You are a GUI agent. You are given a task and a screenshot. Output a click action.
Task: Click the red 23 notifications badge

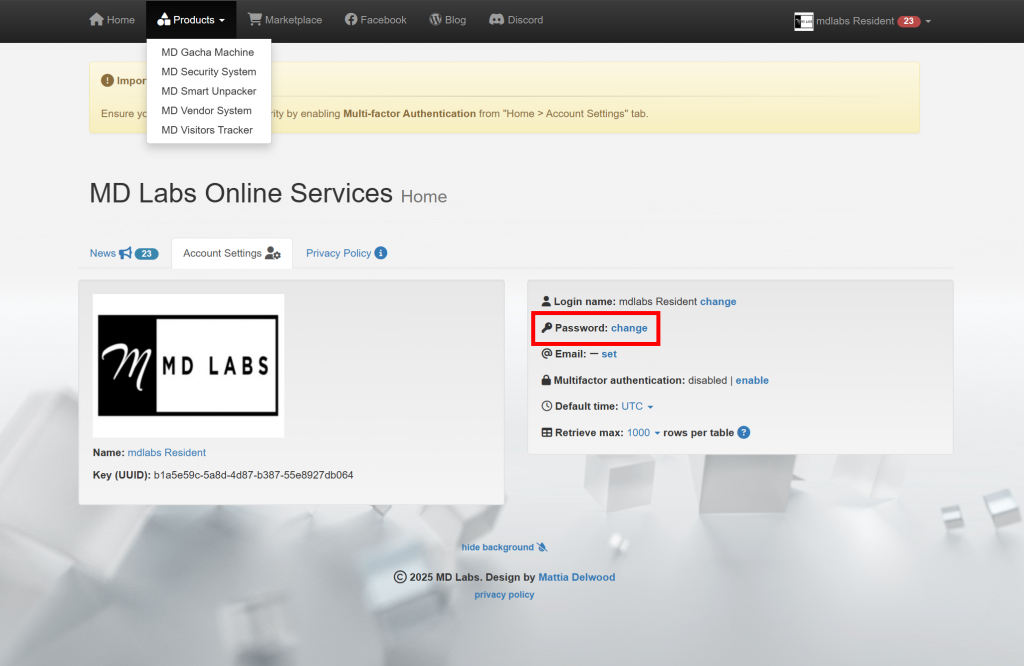point(908,21)
